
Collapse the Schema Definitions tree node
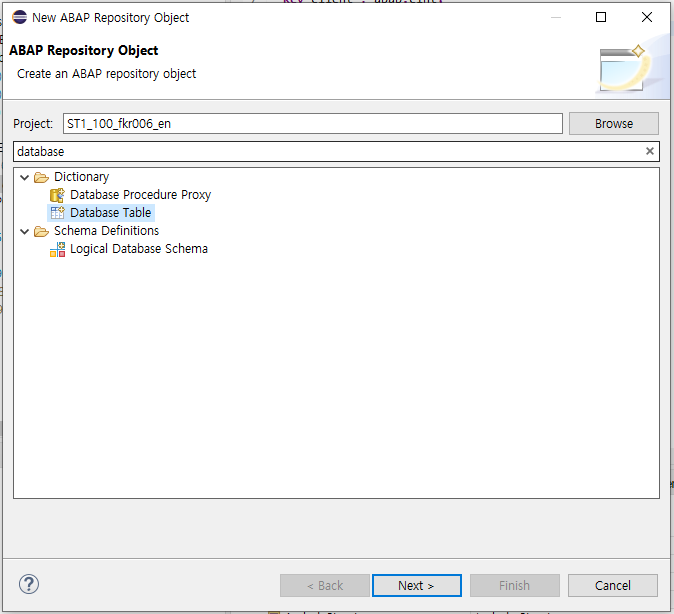(25, 231)
